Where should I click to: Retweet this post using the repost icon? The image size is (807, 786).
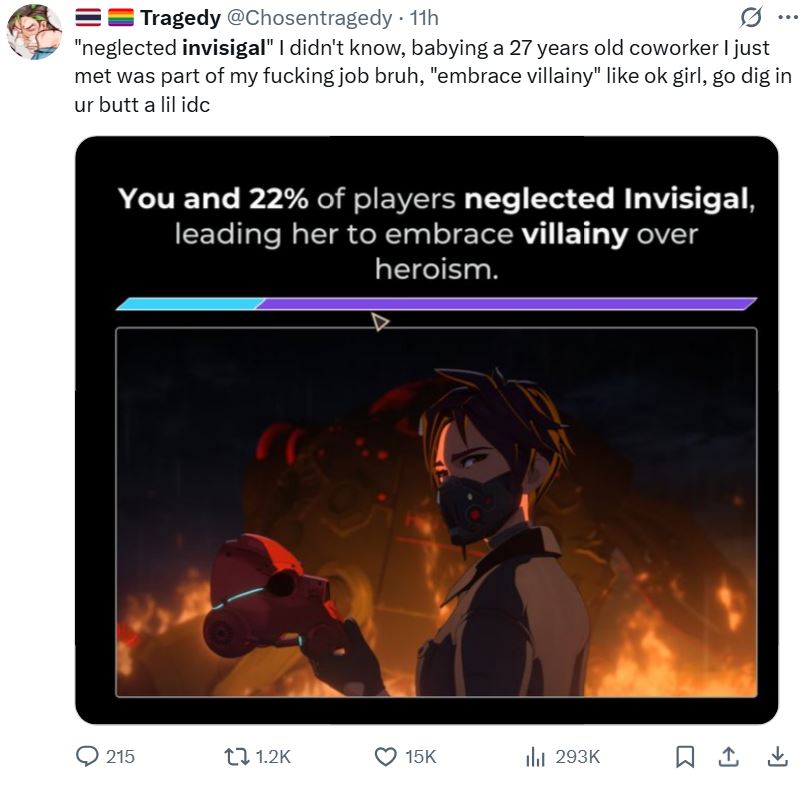[x=237, y=757]
